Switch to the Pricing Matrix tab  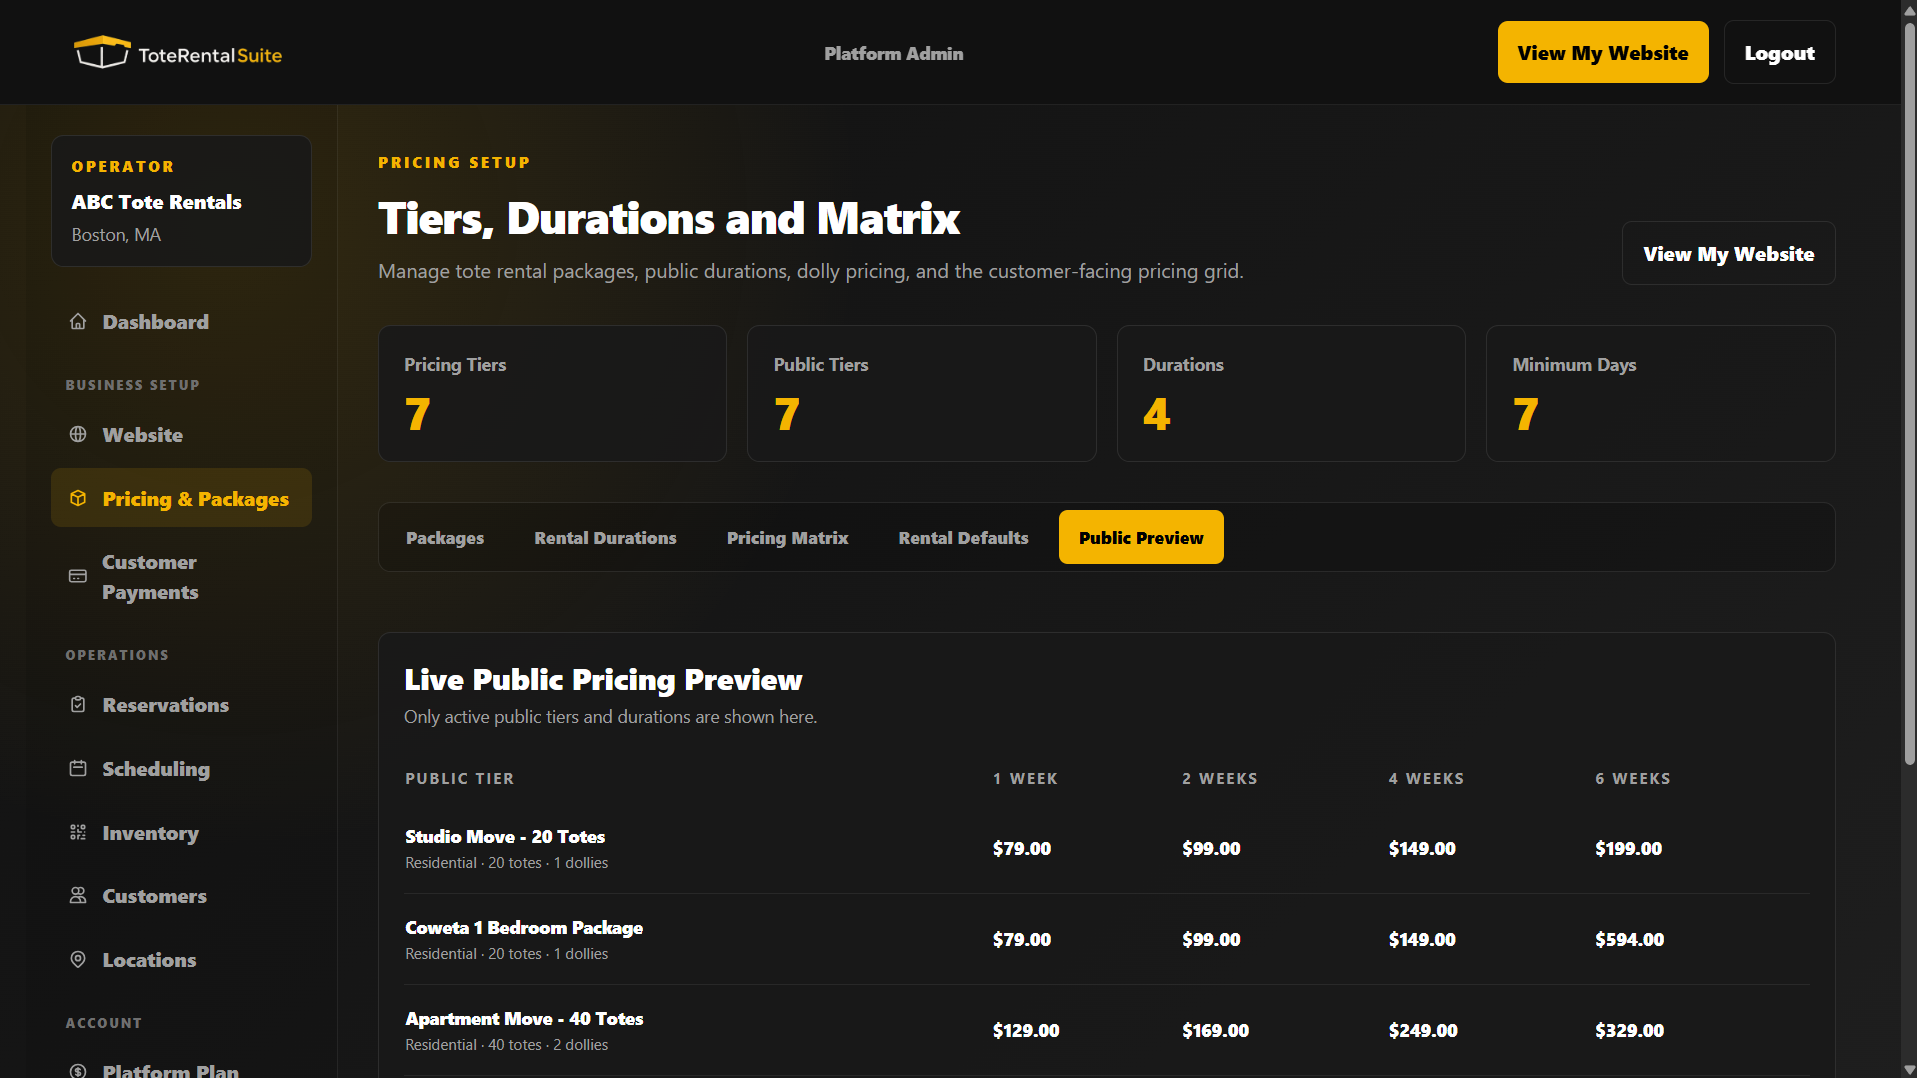click(x=787, y=537)
